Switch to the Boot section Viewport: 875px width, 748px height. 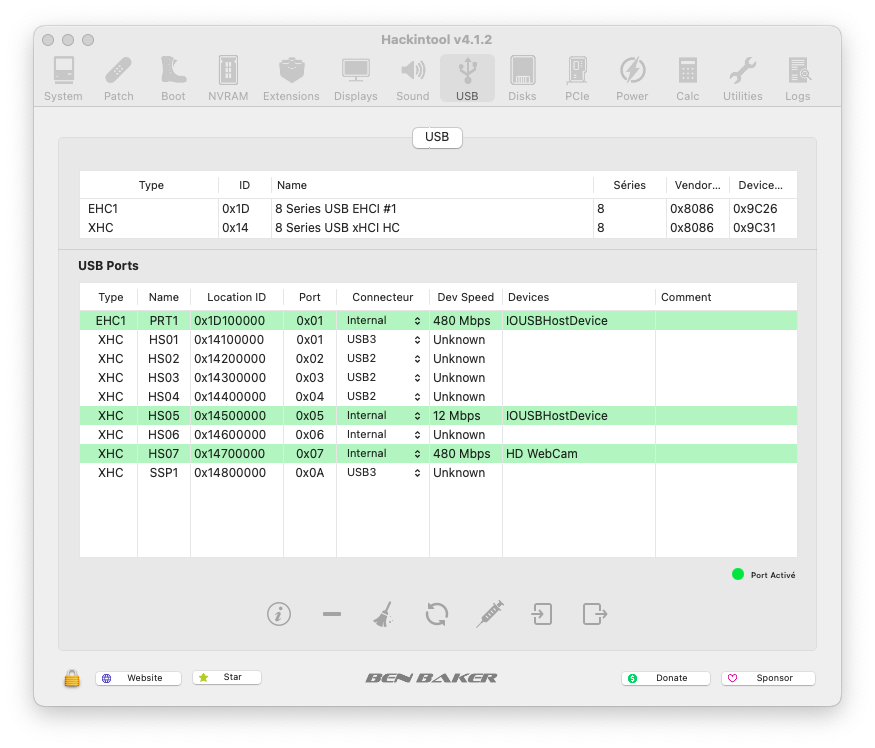pos(173,79)
